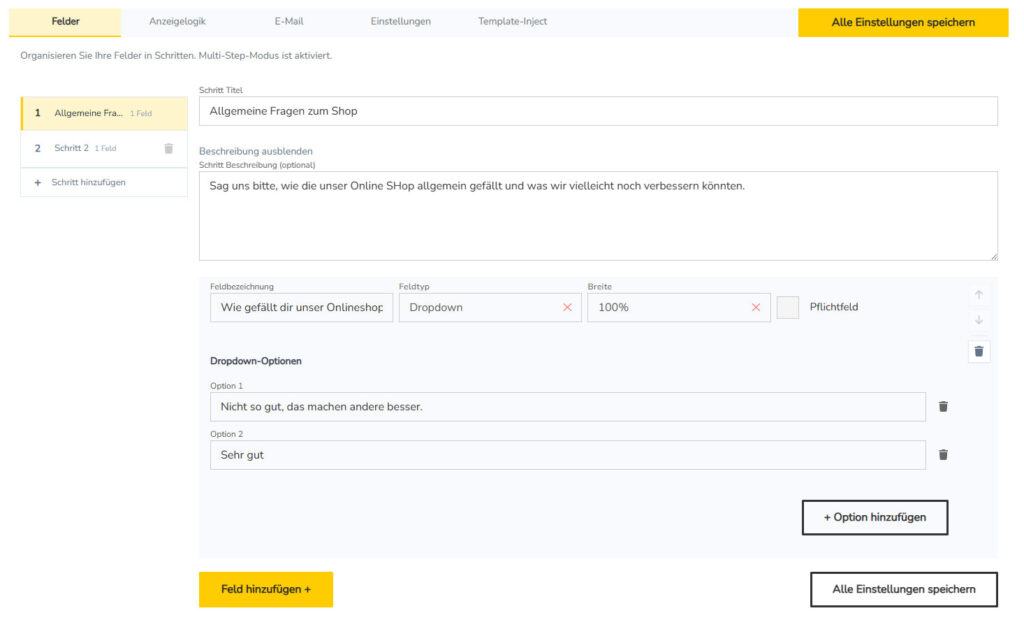Click the plus icon next to Schritt hinzufügen

[37, 182]
